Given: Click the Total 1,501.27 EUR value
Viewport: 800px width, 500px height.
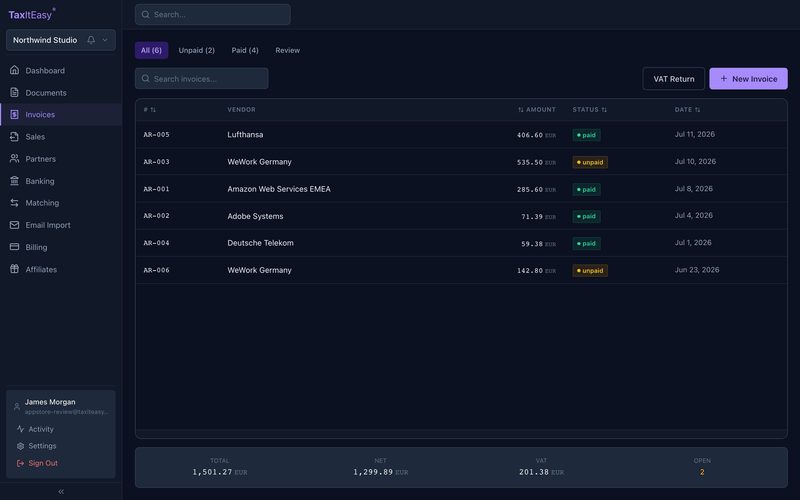Looking at the screenshot, I should (220, 472).
